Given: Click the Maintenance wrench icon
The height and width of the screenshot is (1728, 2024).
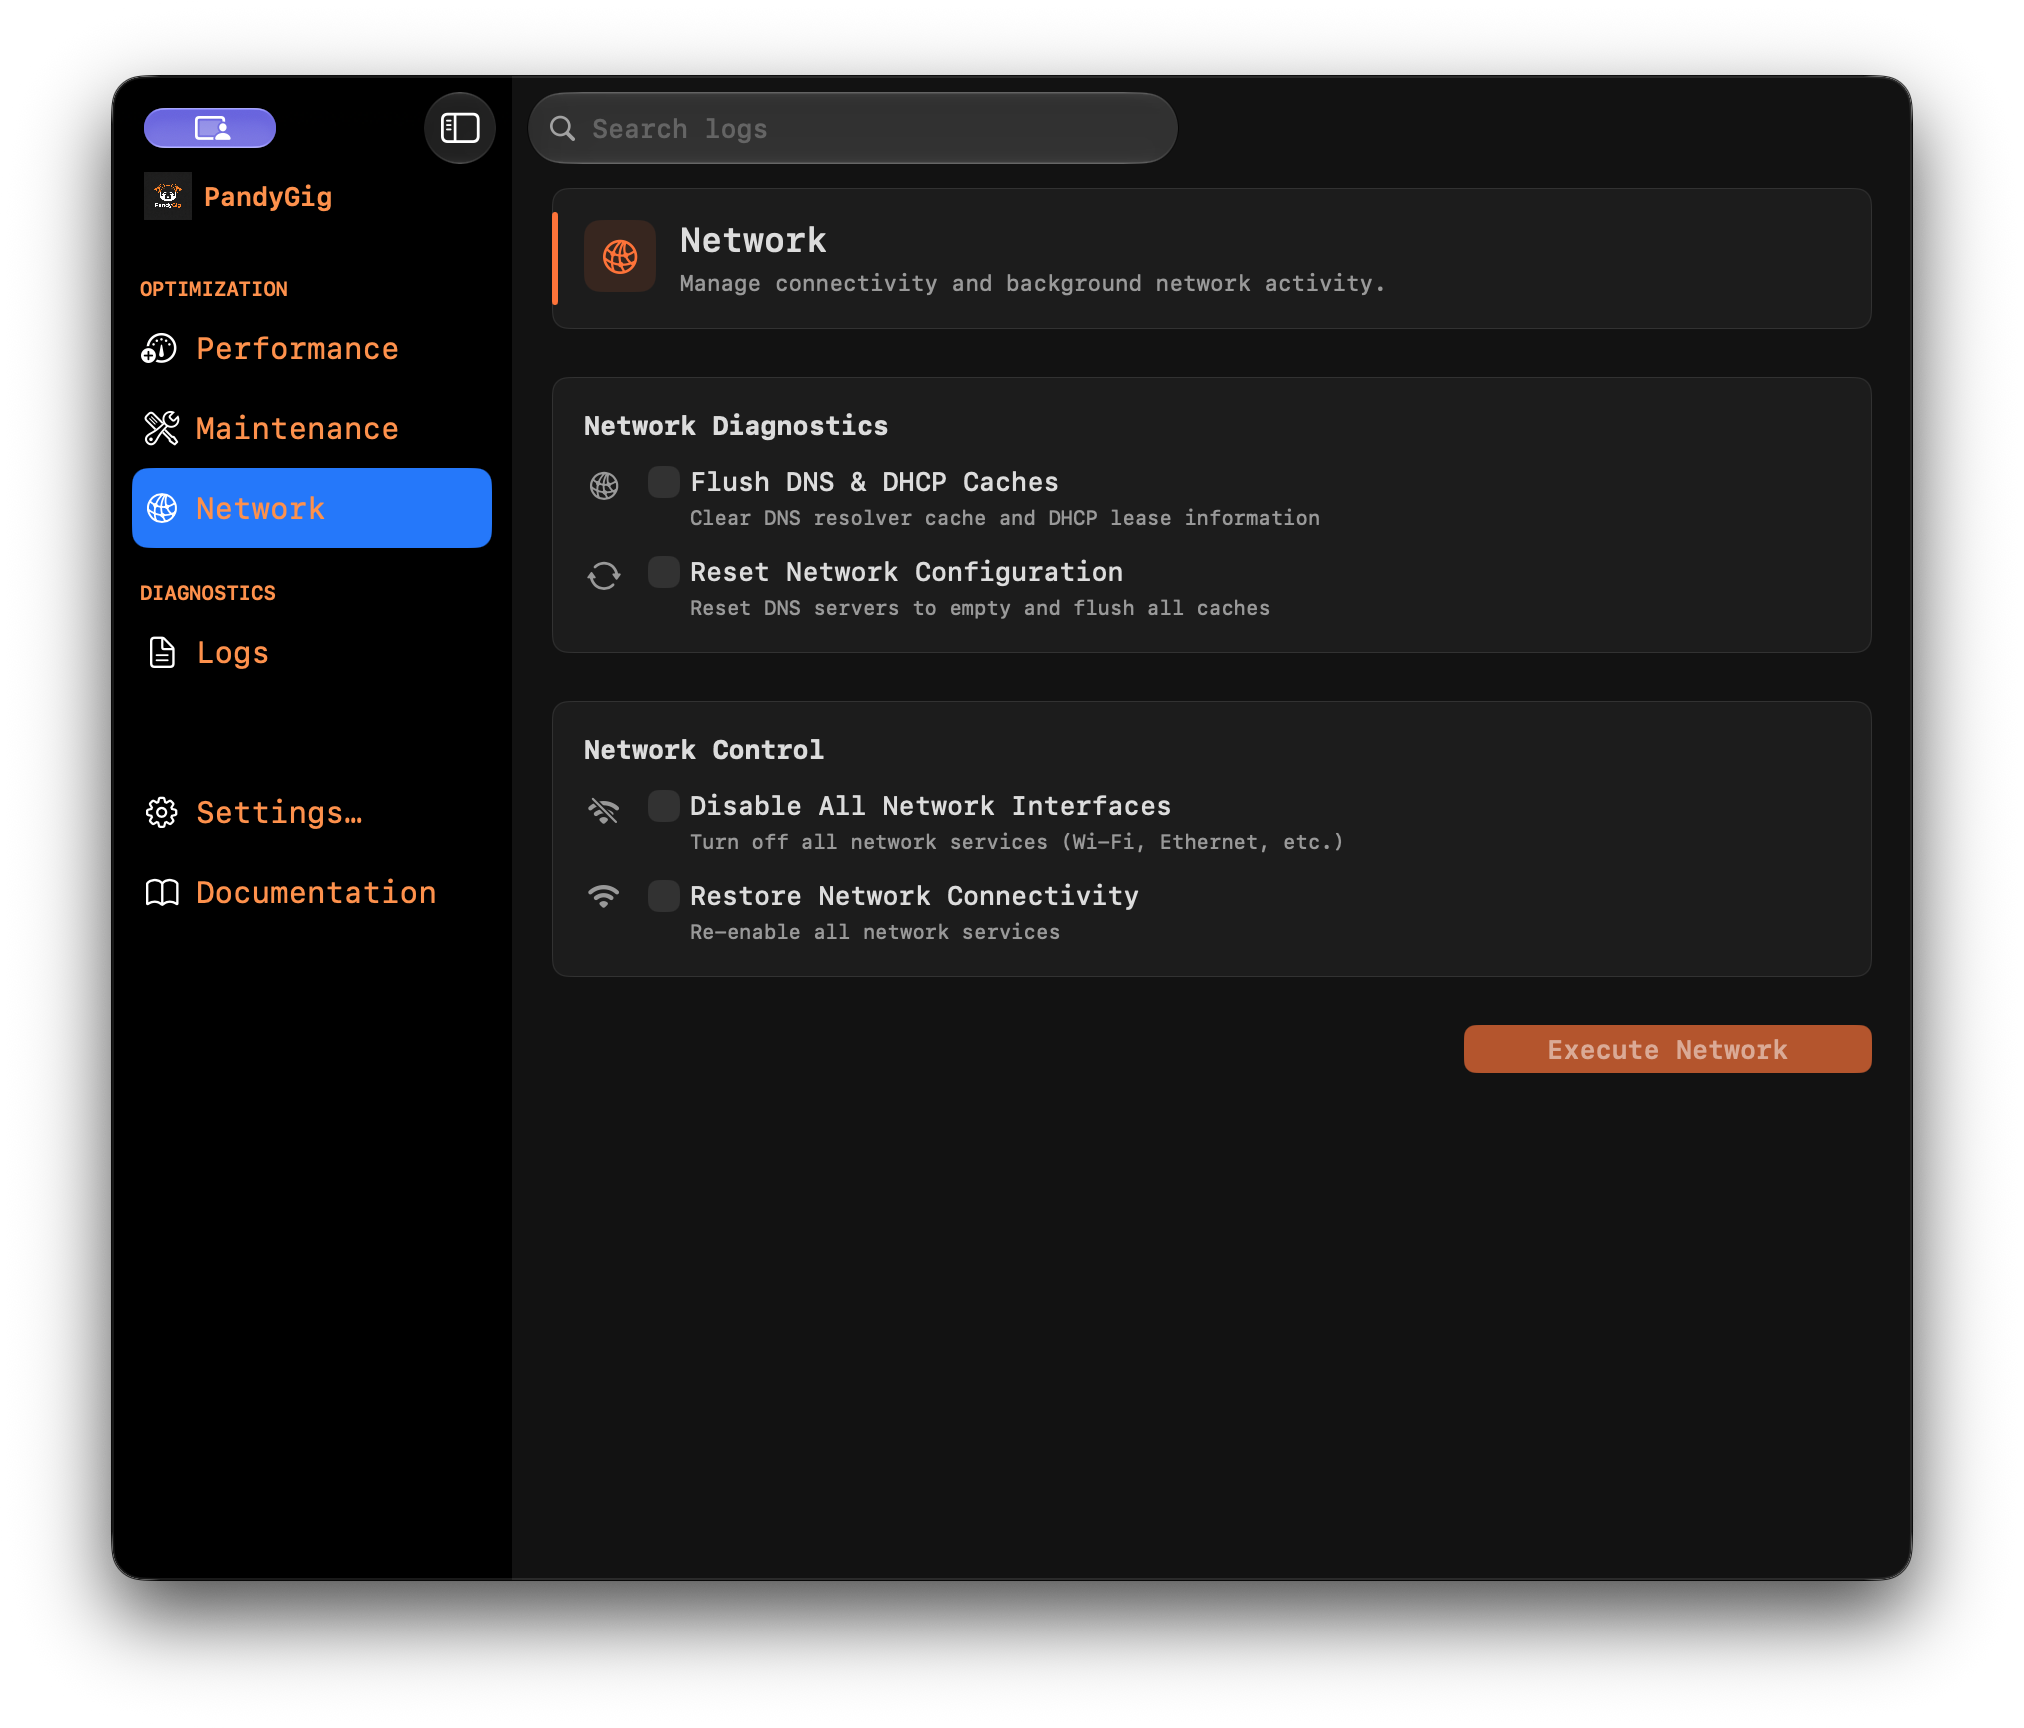Looking at the screenshot, I should (x=161, y=429).
